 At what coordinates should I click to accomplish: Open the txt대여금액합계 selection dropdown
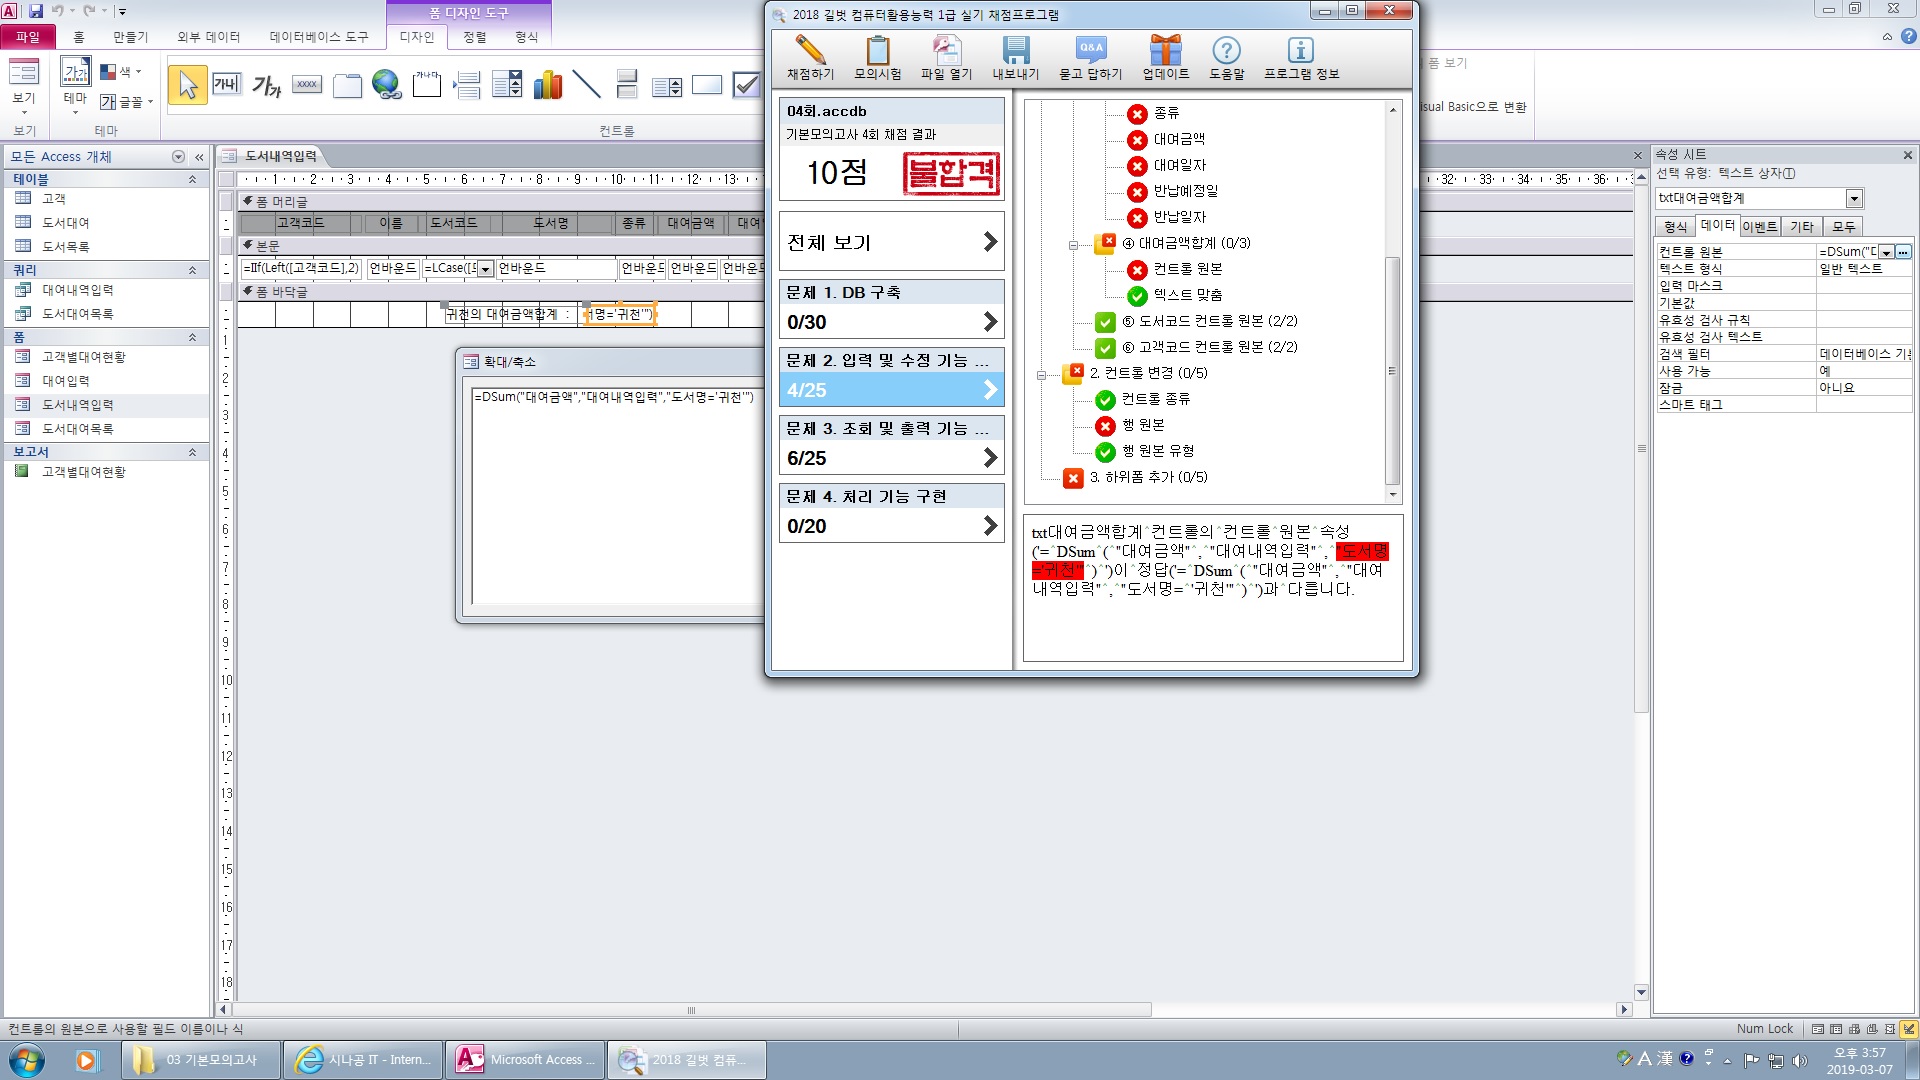coord(1854,199)
